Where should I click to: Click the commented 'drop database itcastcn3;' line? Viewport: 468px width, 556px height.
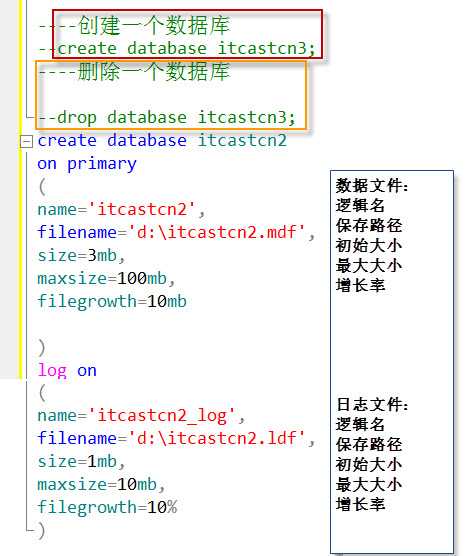point(167,117)
